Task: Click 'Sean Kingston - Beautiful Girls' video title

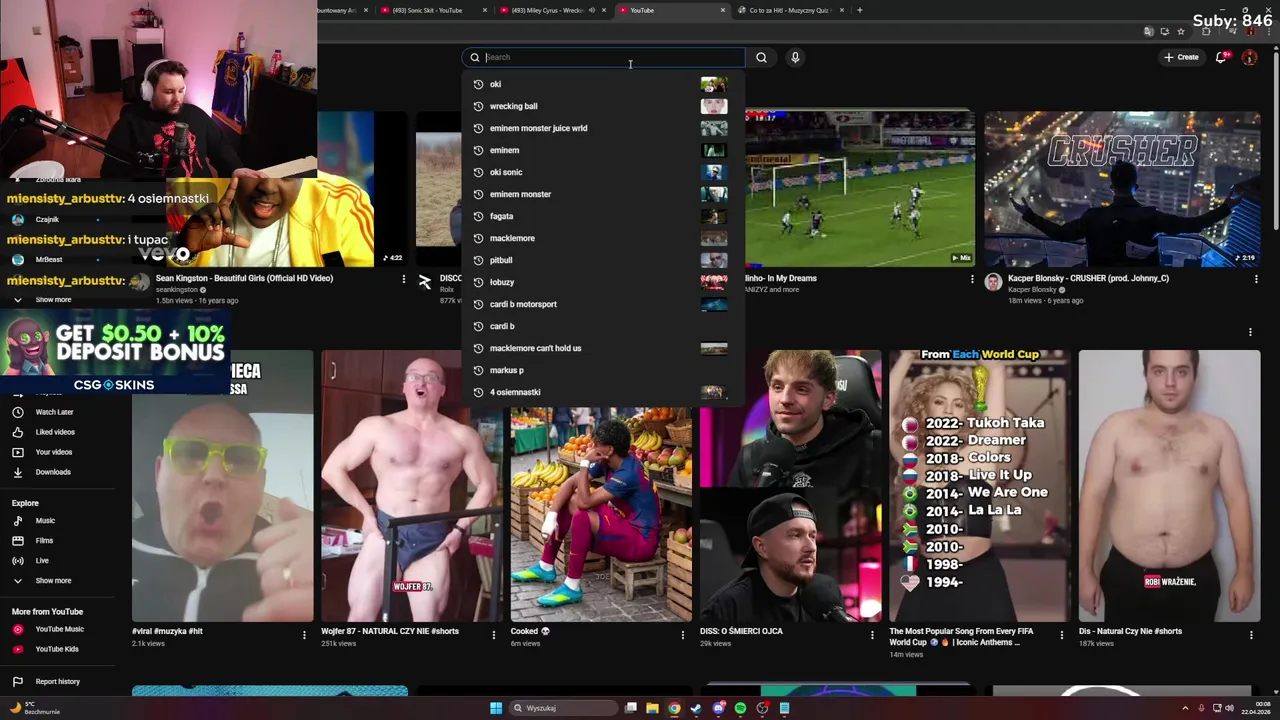Action: click(x=244, y=278)
